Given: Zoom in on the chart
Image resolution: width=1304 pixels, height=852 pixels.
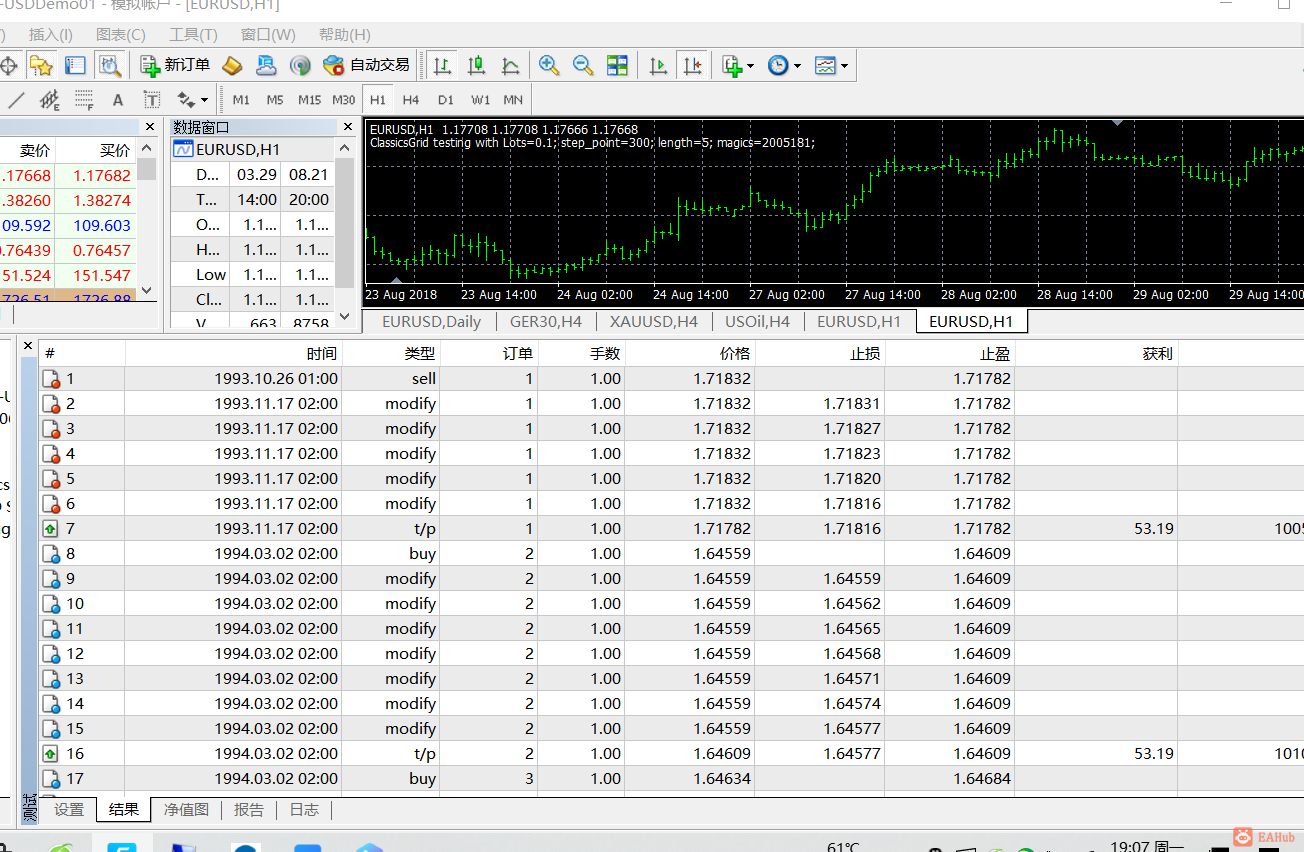Looking at the screenshot, I should click(x=548, y=66).
